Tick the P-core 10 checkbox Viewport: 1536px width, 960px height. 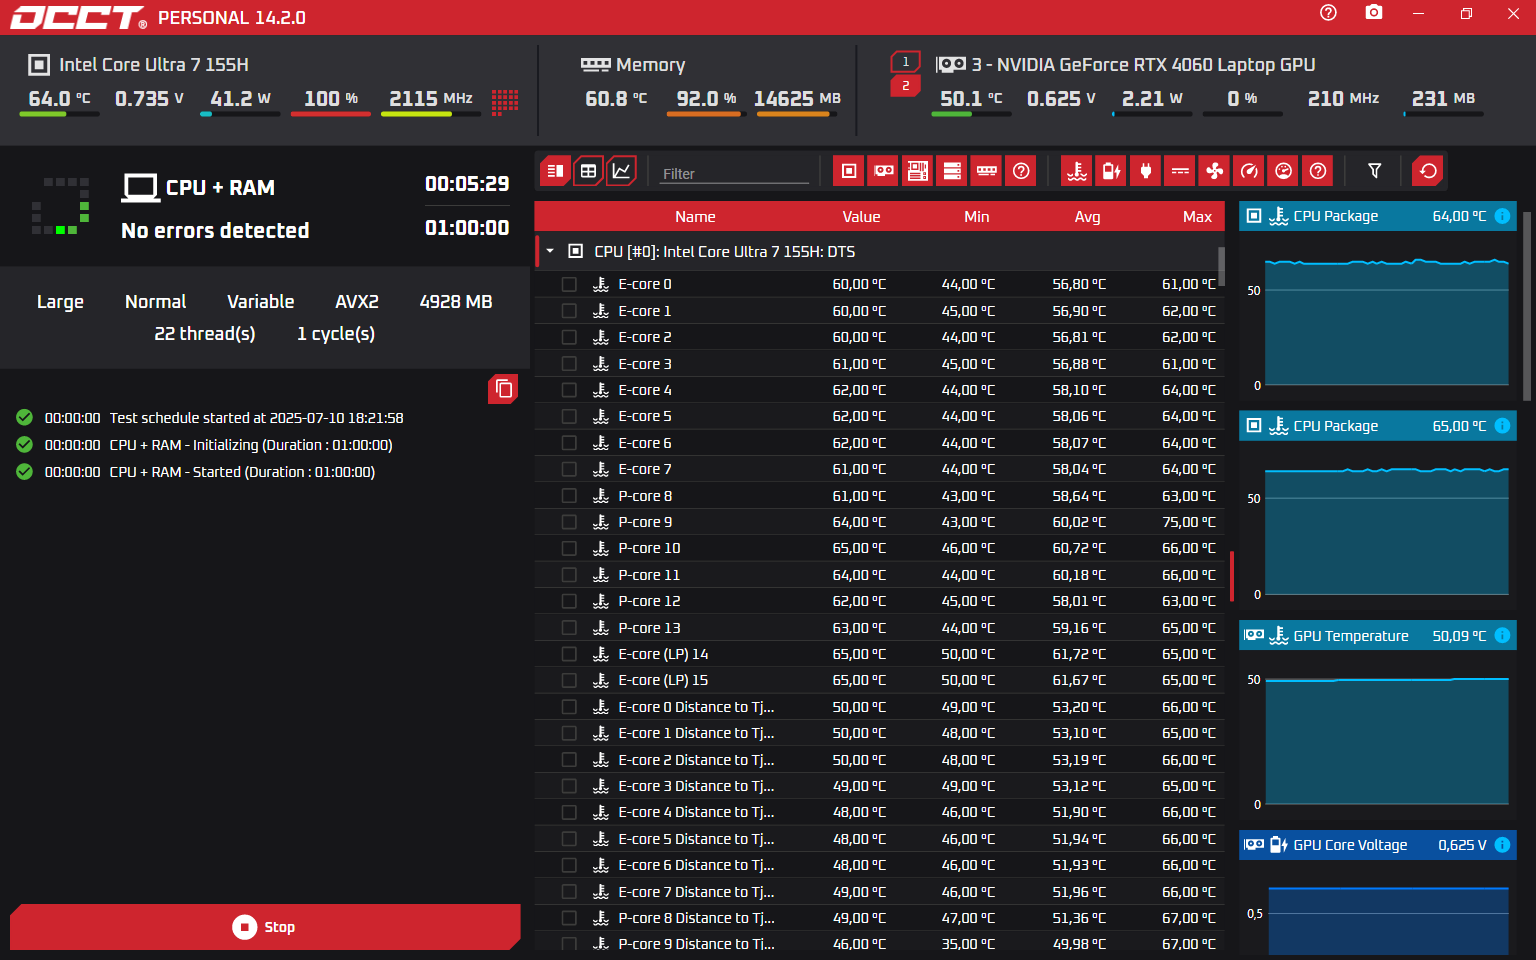(x=569, y=549)
